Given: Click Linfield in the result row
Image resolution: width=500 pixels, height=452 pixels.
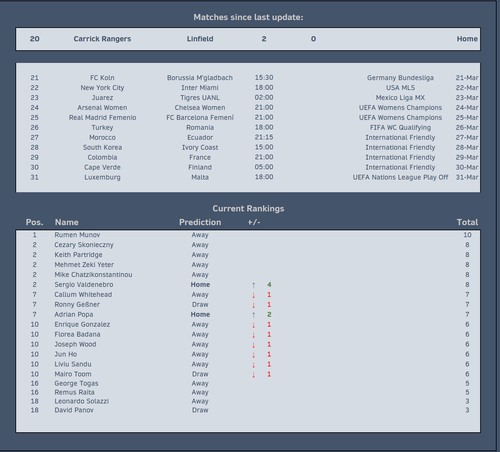Looking at the screenshot, I should coord(200,39).
